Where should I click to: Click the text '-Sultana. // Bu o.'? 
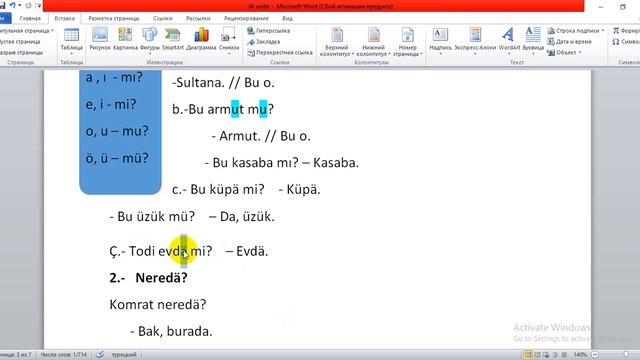(223, 83)
